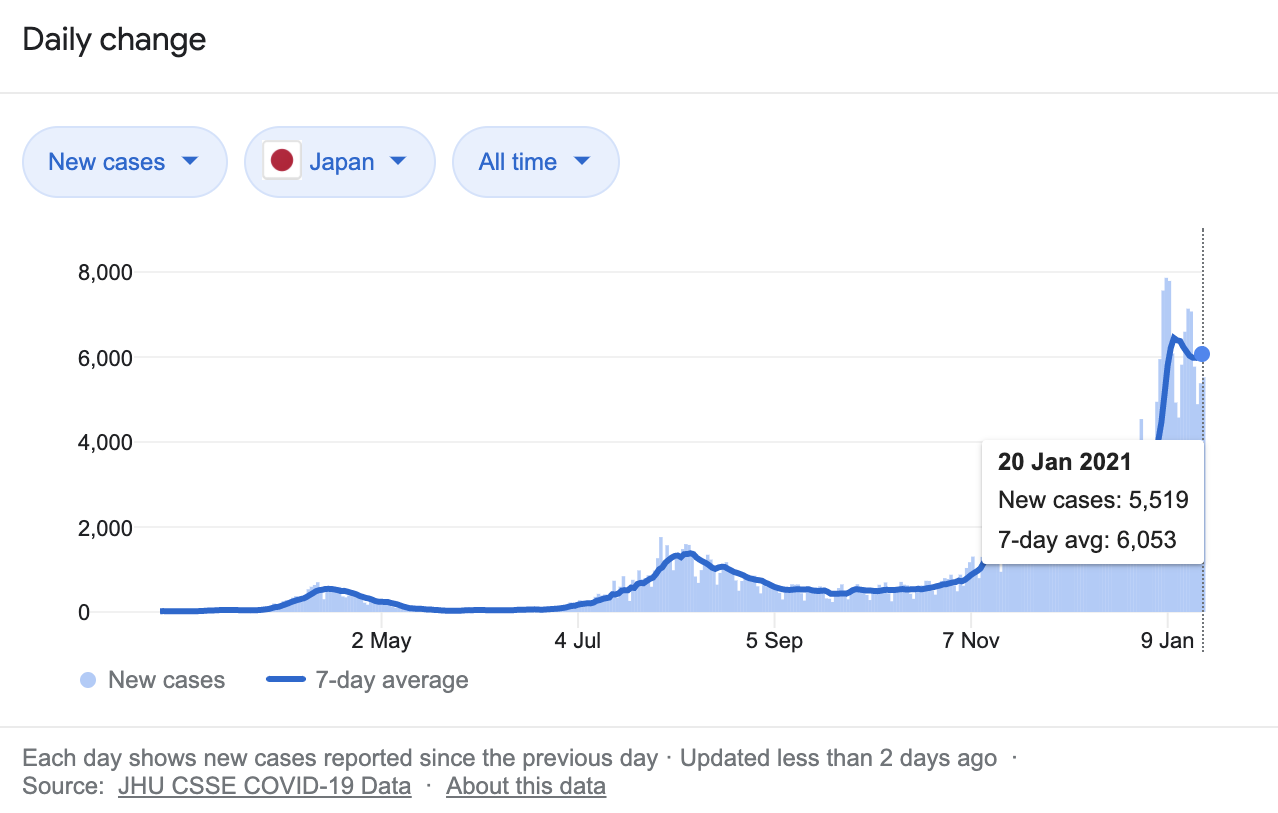Click the 5 Sep x-axis label
Viewport: 1278px width, 813px height.
coord(774,641)
